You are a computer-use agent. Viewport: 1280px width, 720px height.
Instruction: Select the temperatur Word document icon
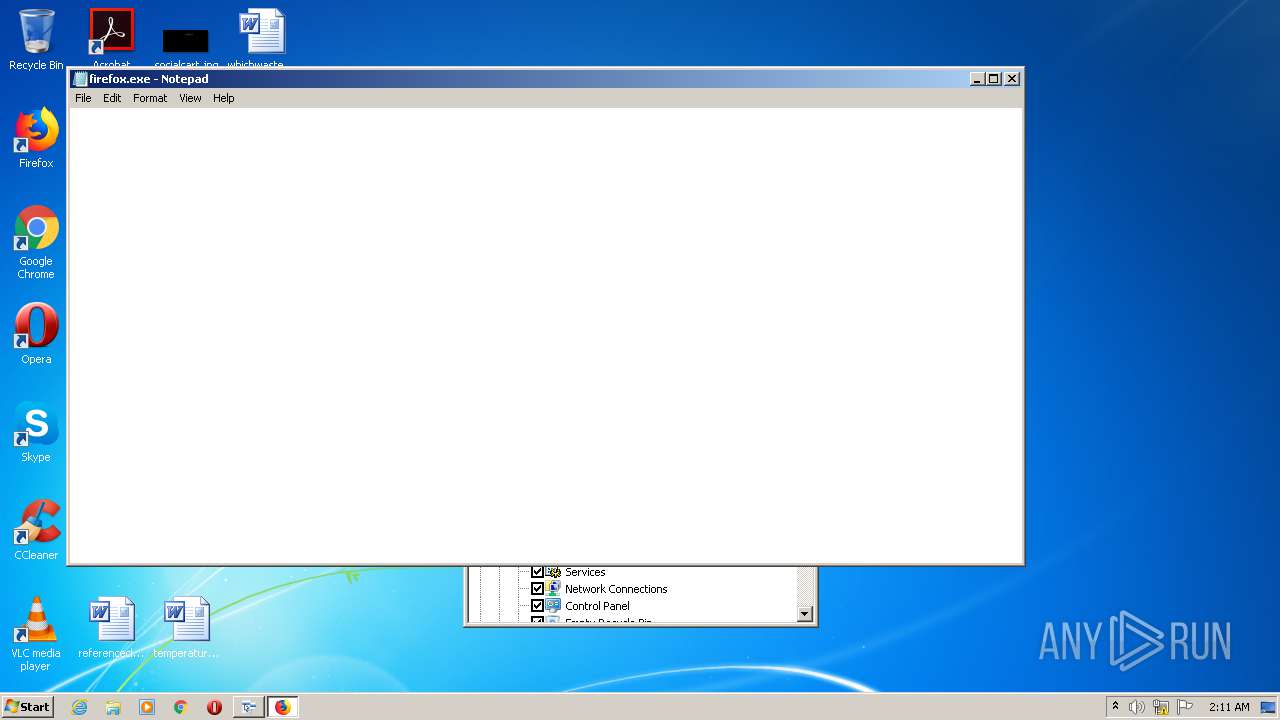tap(186, 628)
